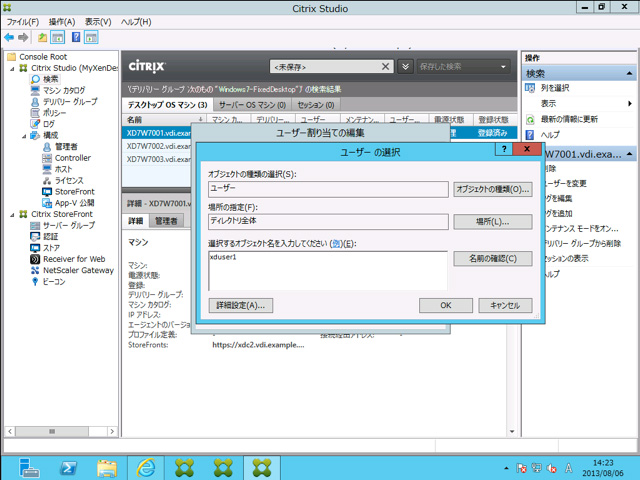Click the dialog help question-mark button
This screenshot has width=640, height=480.
(504, 149)
